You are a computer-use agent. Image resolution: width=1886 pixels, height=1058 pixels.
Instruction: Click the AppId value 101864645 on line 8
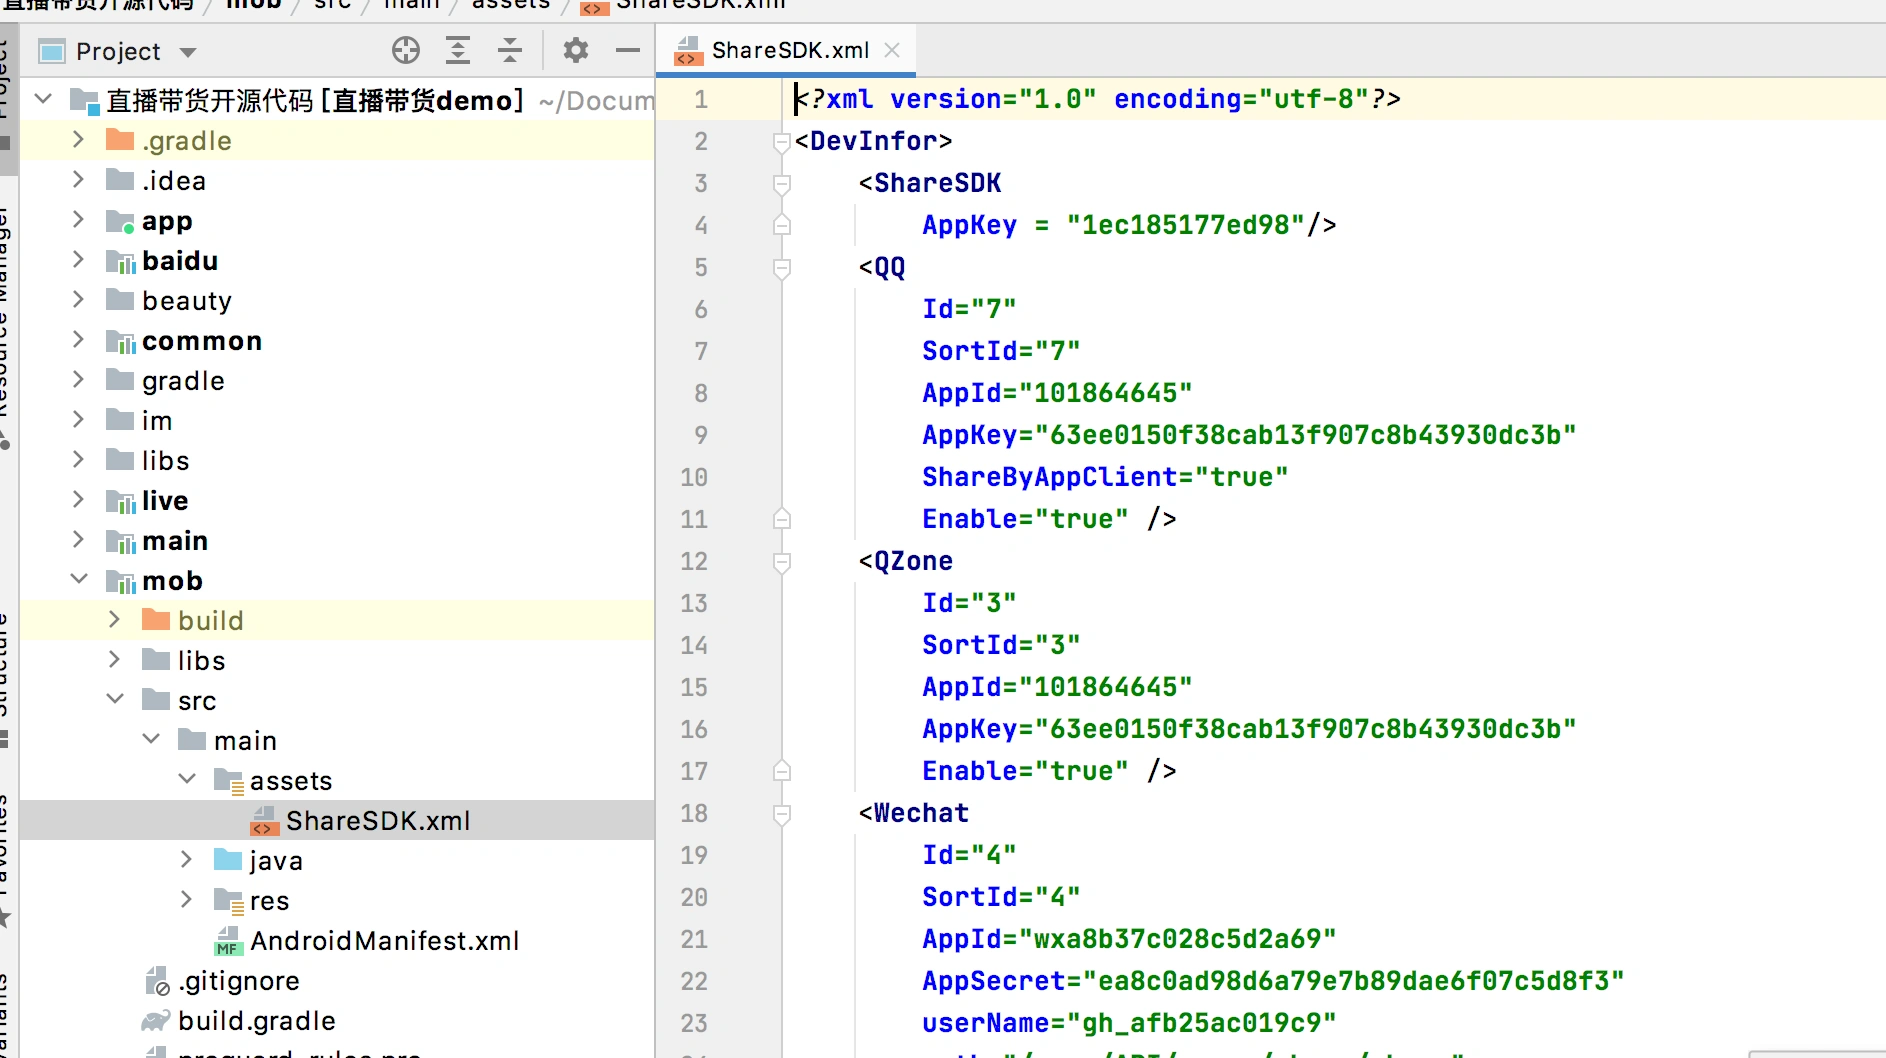tap(1106, 393)
